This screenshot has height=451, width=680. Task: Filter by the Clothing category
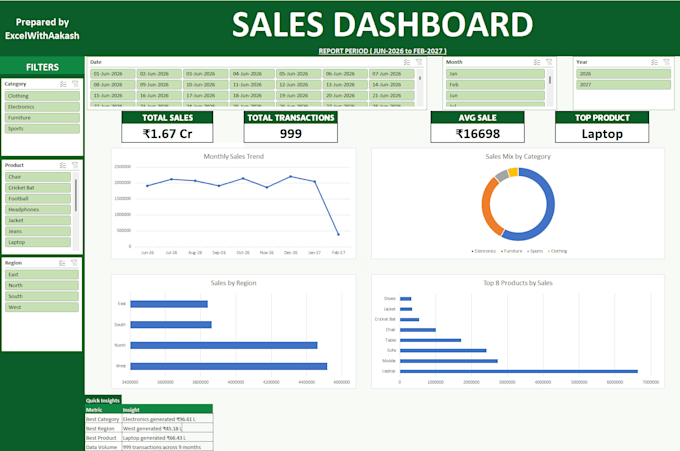pyautogui.click(x=42, y=96)
